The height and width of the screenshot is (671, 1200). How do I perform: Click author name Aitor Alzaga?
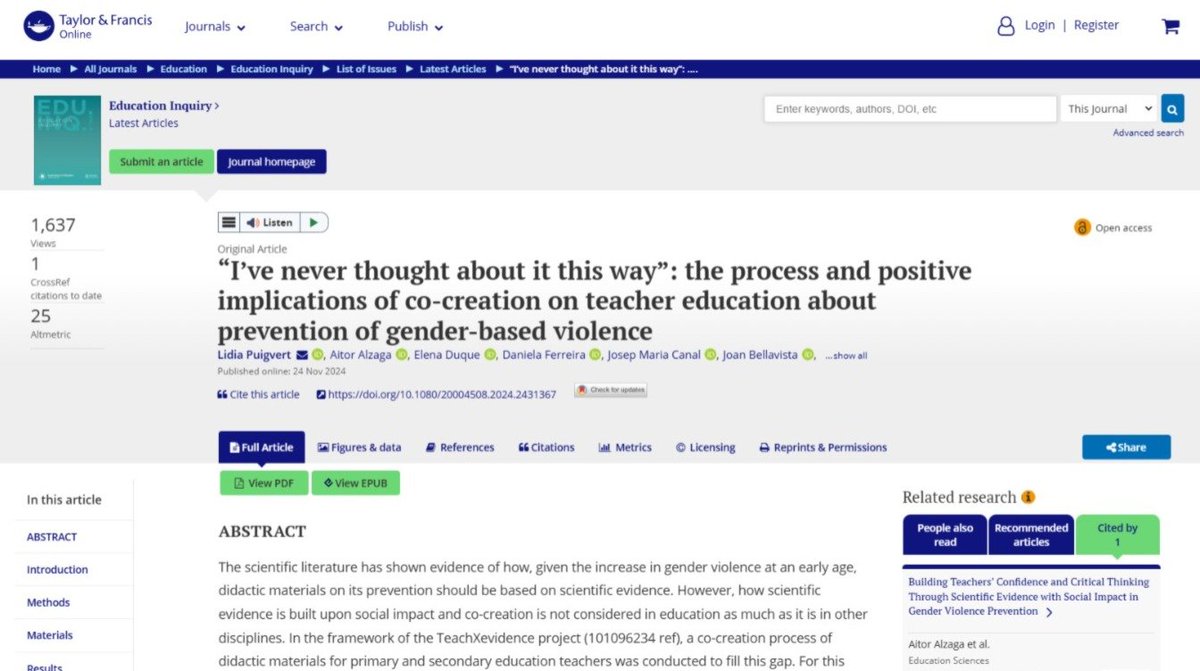tap(360, 355)
